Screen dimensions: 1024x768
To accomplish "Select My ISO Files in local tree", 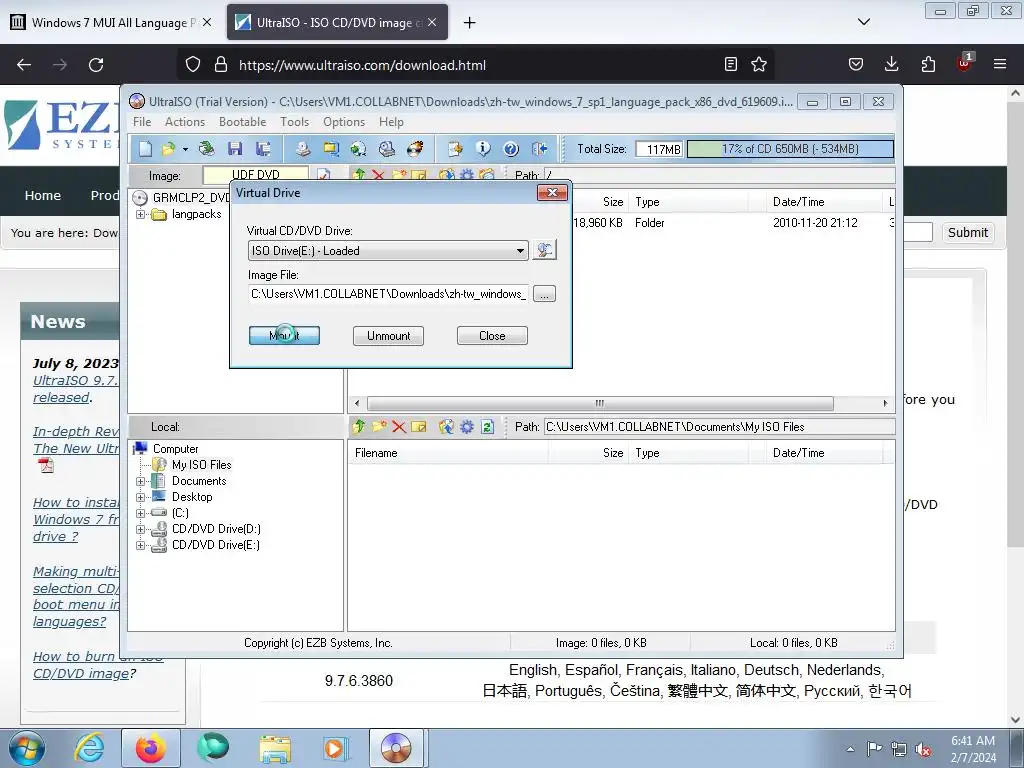I will [x=201, y=465].
